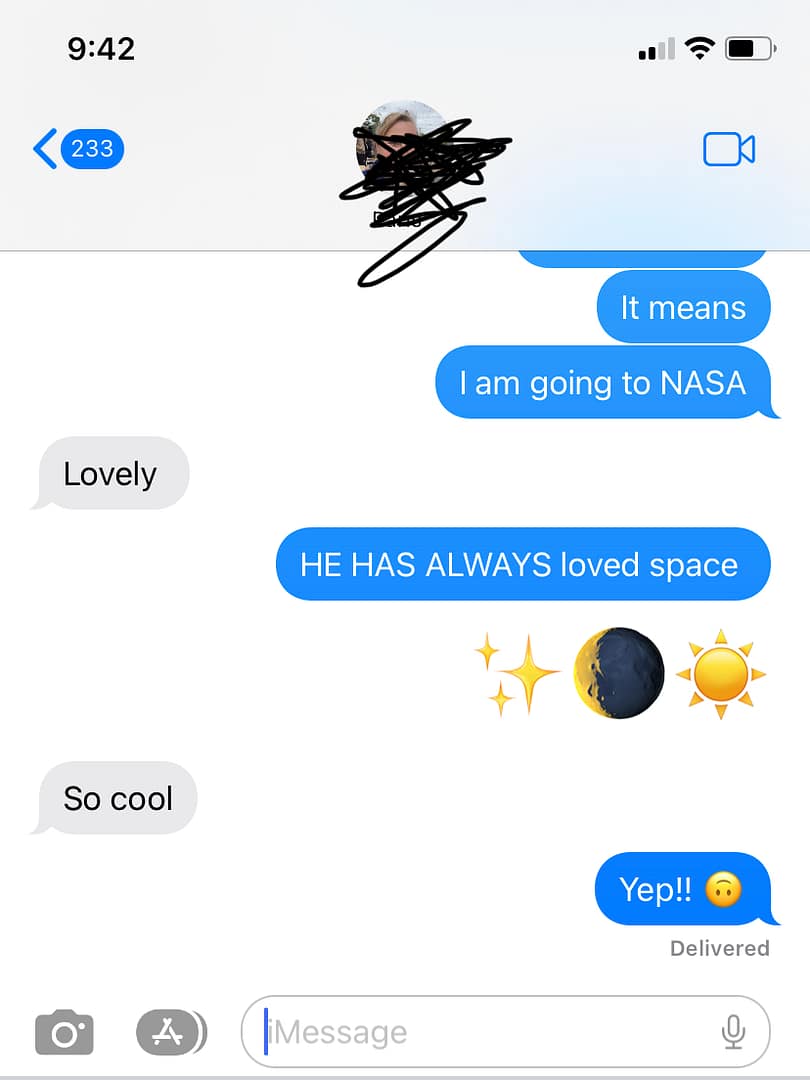810x1080 pixels.
Task: Tap the sun emoji
Action: 720,674
